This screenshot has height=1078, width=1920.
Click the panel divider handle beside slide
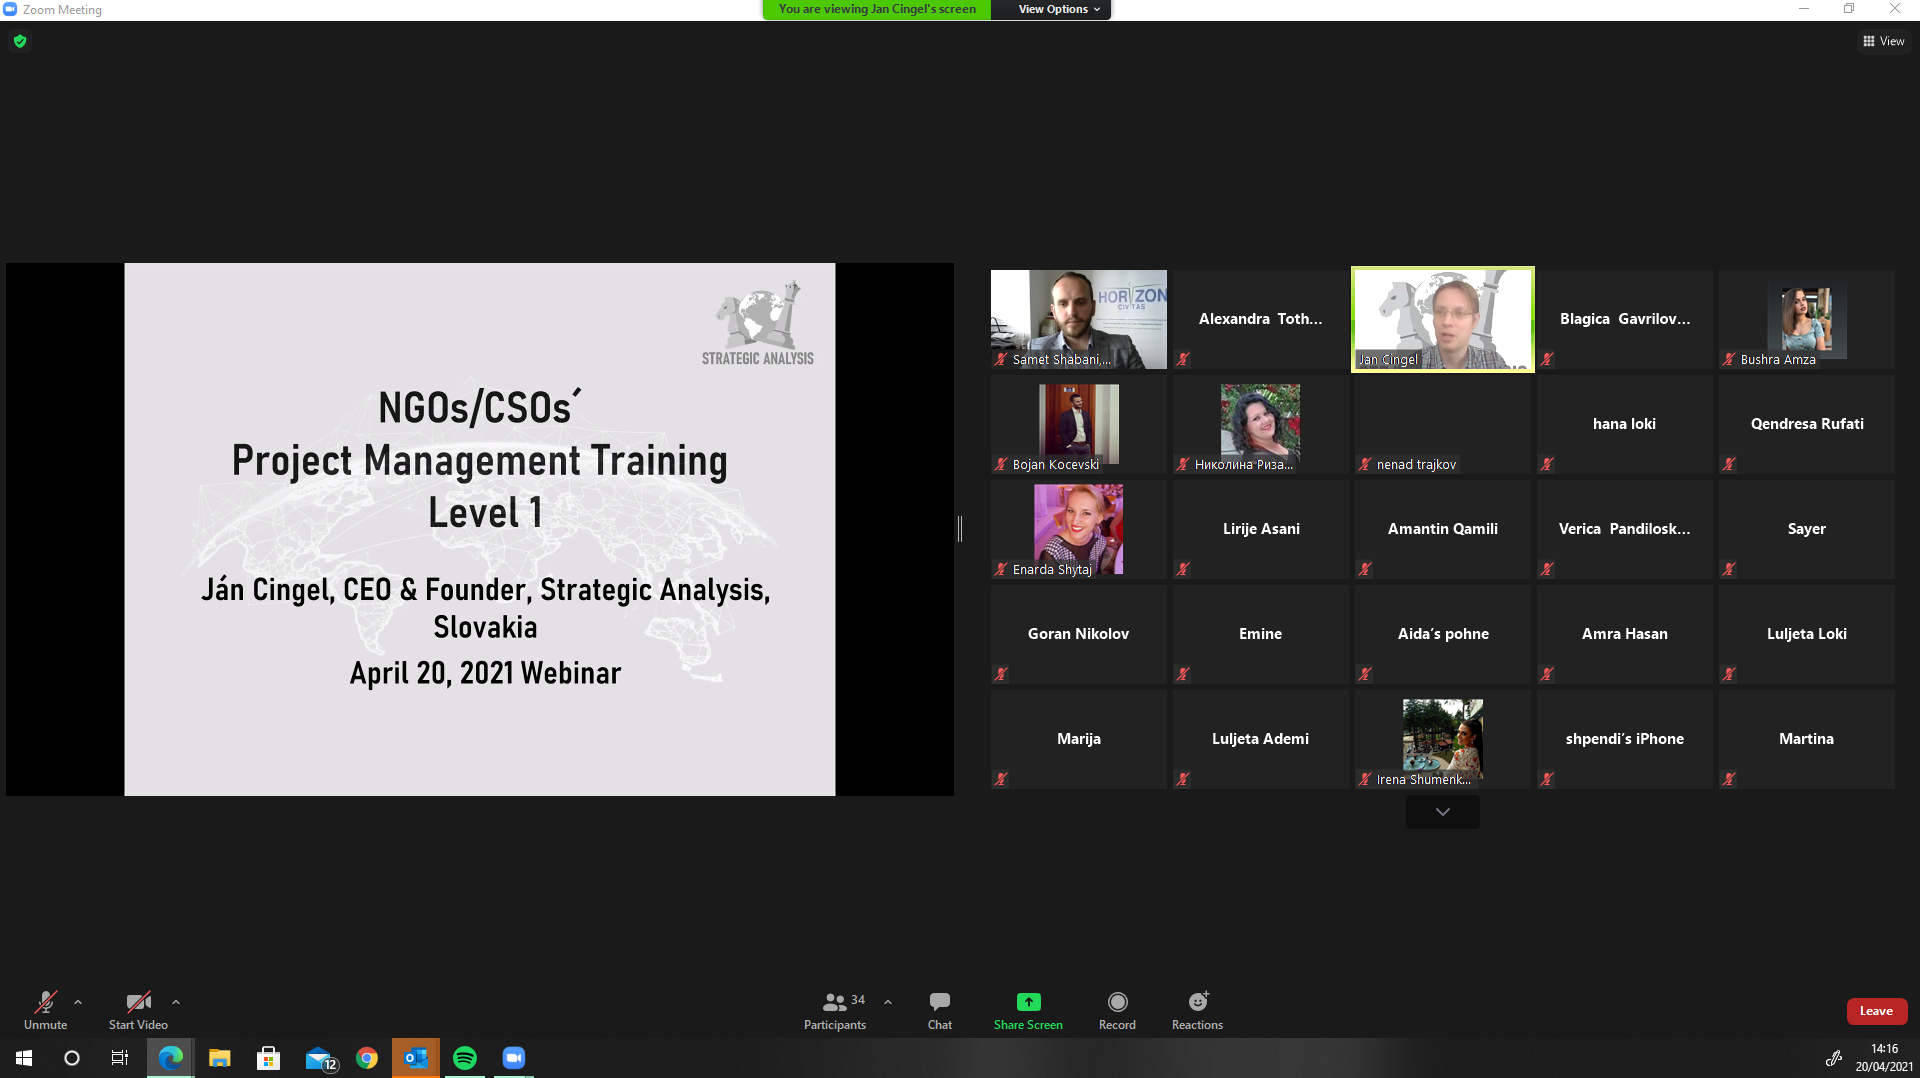pyautogui.click(x=960, y=529)
